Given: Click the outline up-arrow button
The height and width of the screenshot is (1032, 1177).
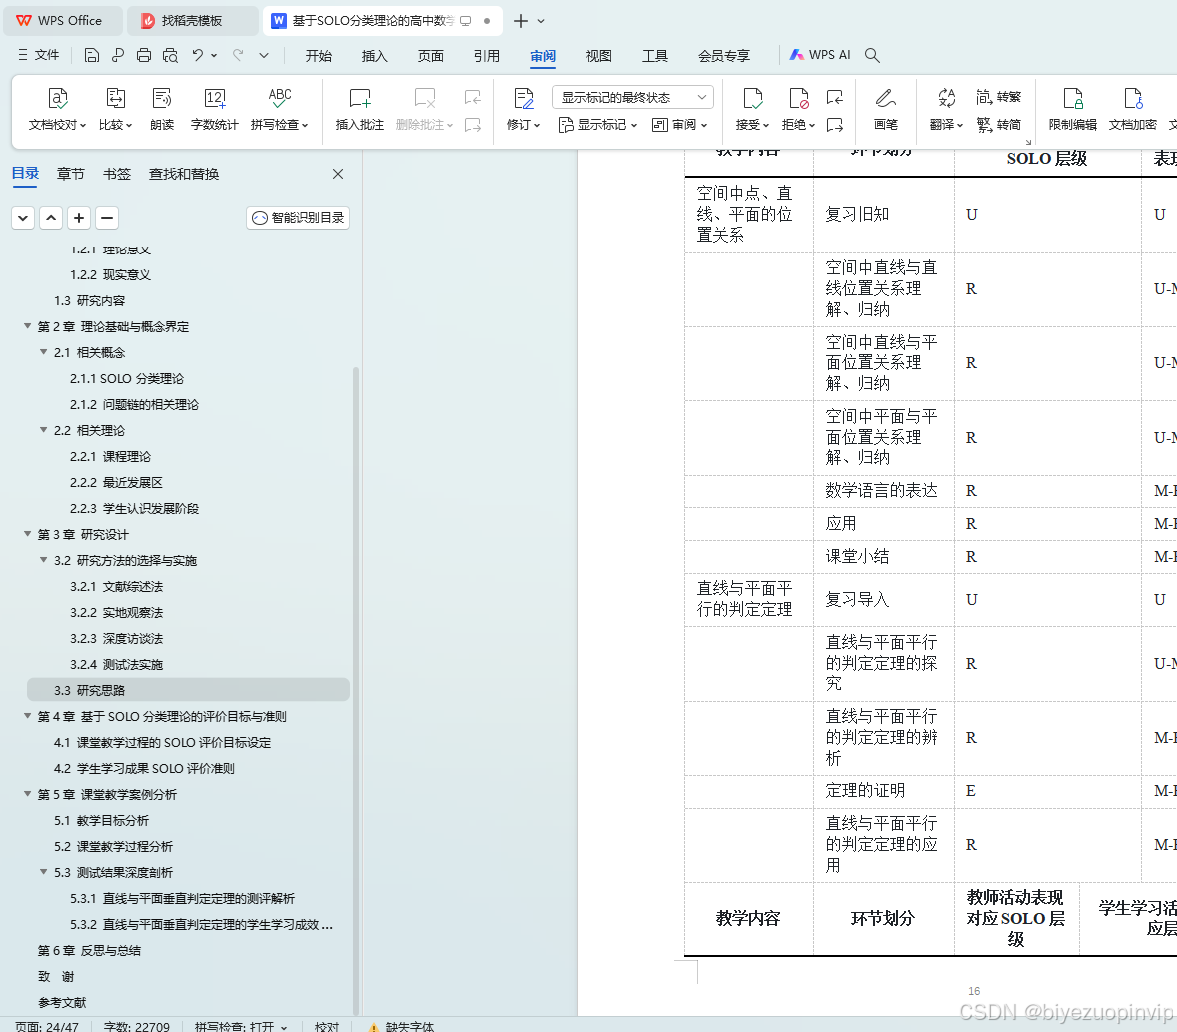Looking at the screenshot, I should [51, 218].
